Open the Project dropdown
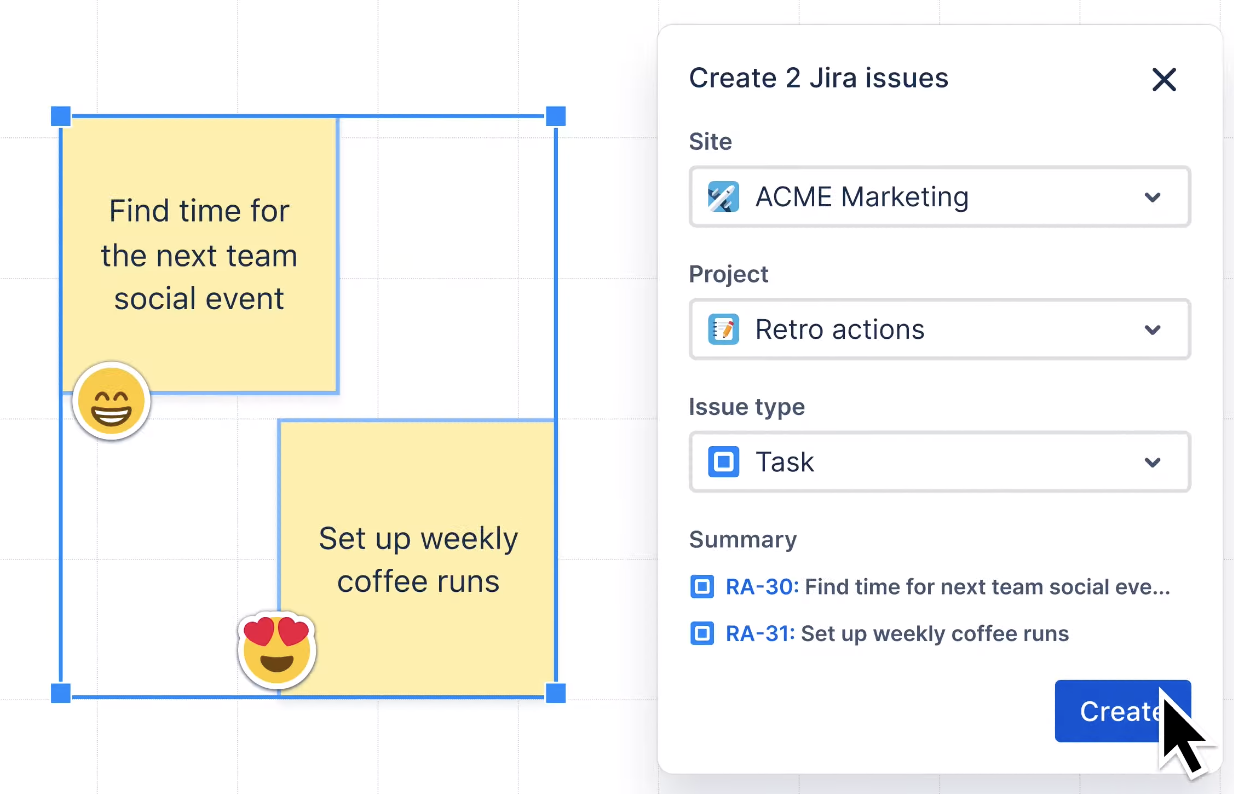This screenshot has width=1234, height=794. point(1152,329)
